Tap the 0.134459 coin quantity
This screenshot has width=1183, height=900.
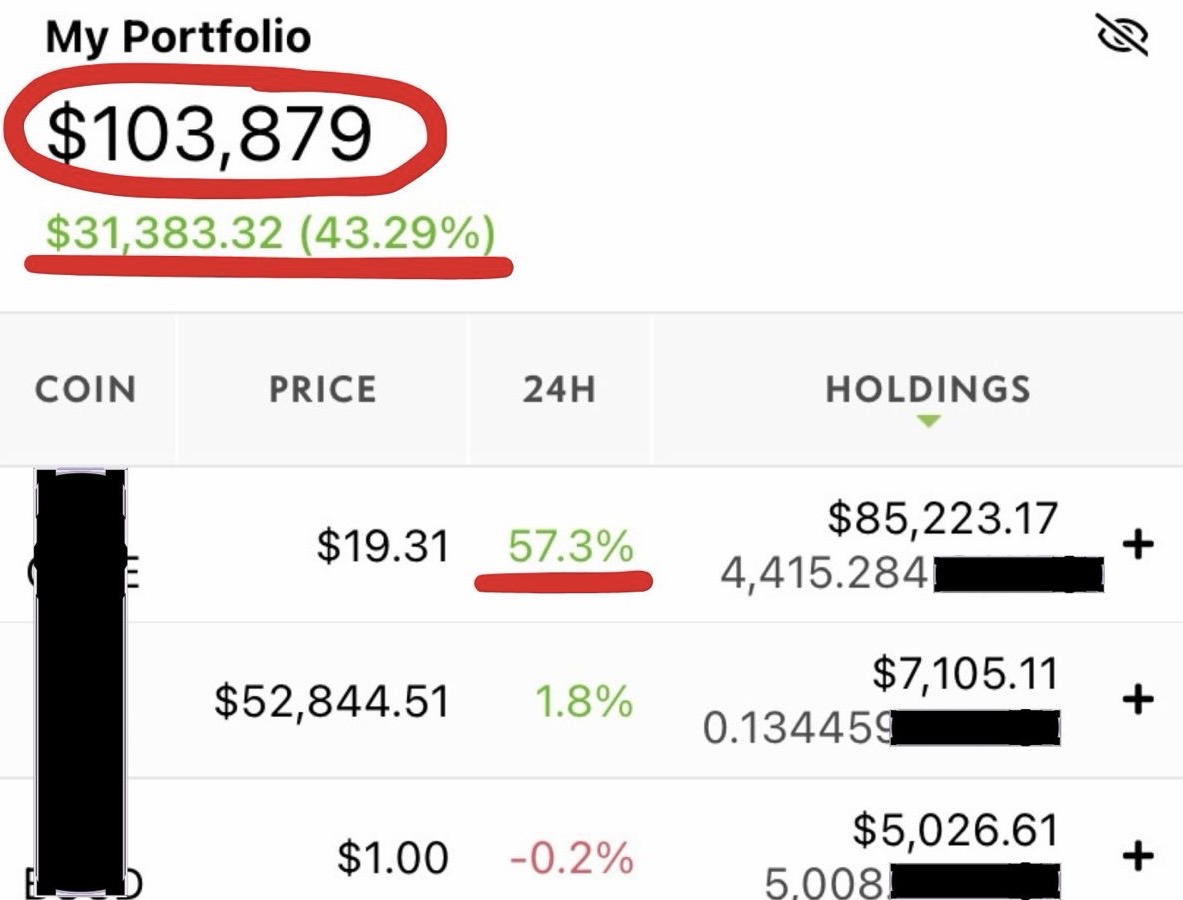click(x=797, y=728)
